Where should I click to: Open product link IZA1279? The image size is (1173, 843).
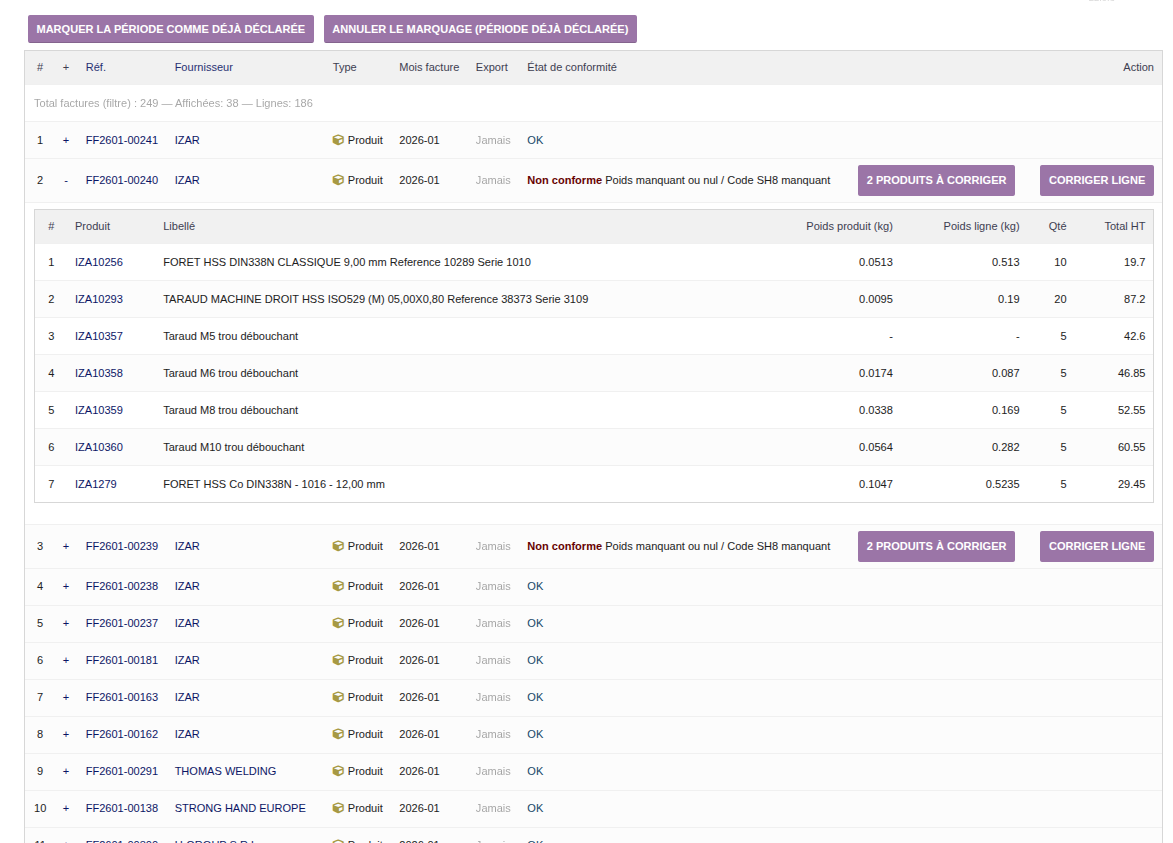(96, 484)
